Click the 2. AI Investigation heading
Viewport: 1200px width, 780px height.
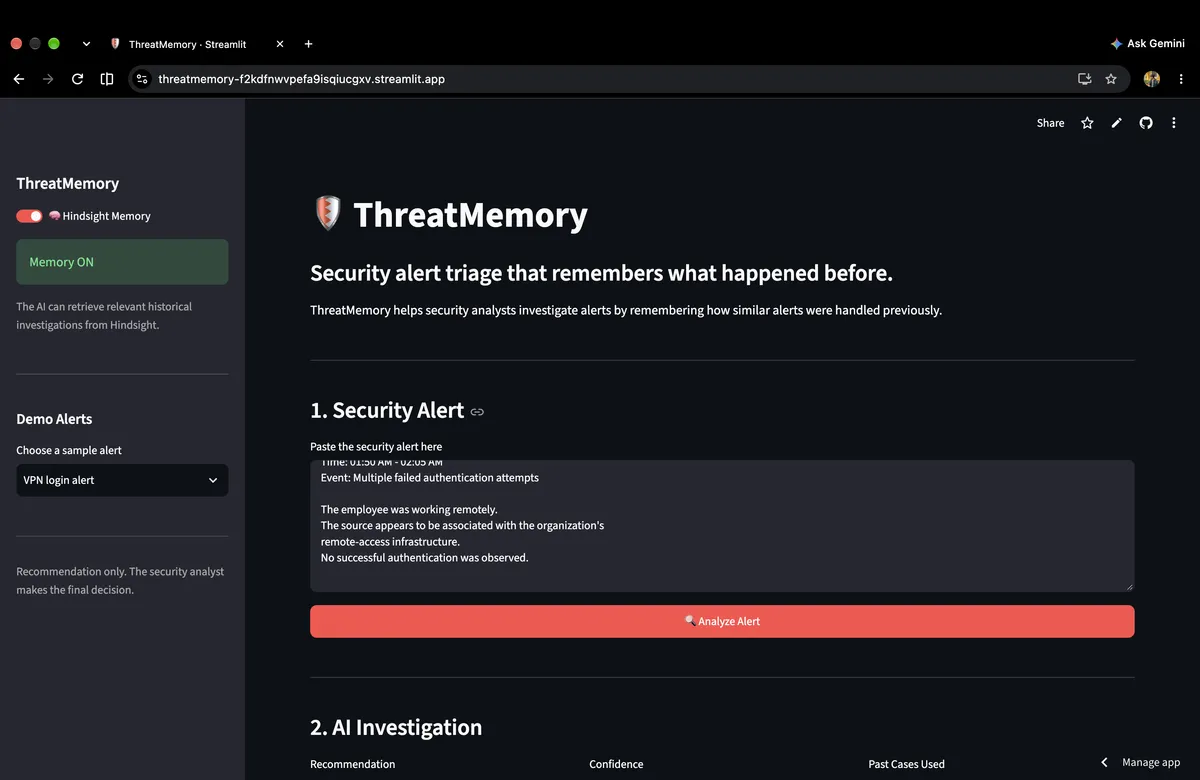396,727
